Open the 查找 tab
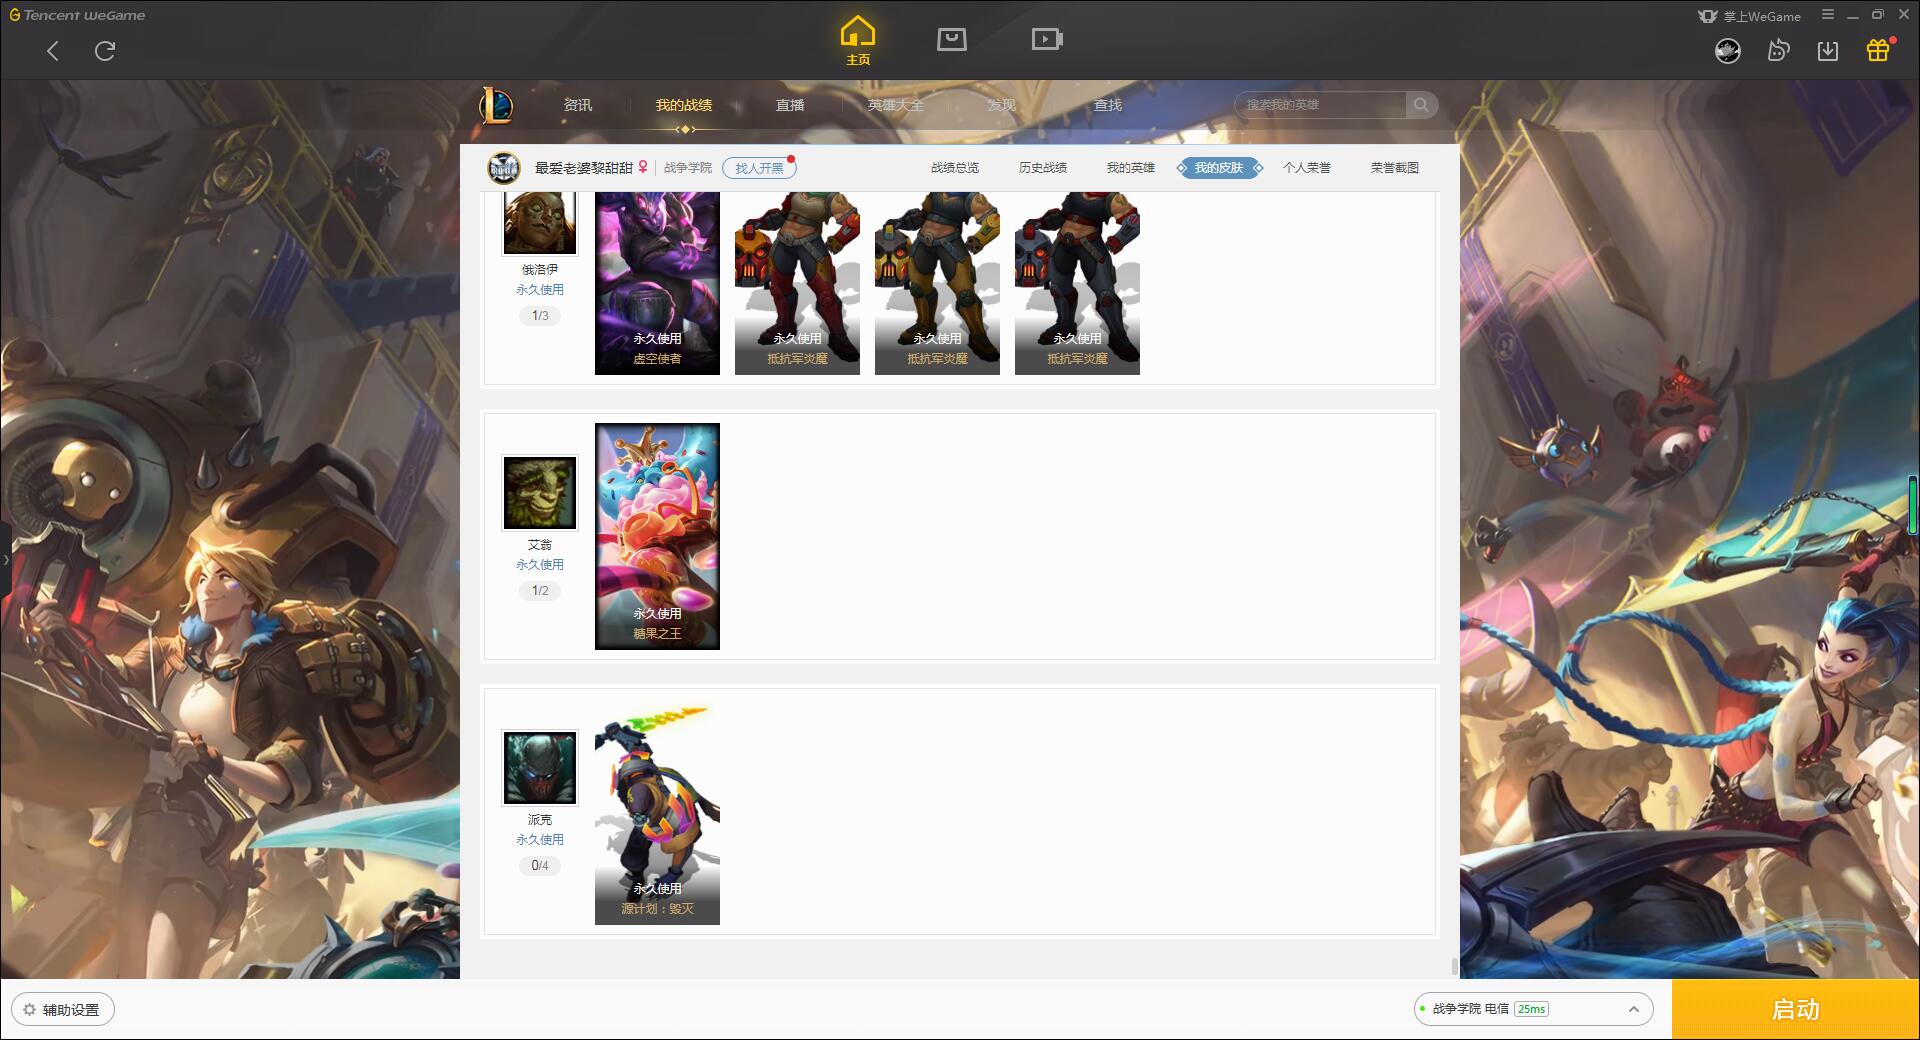The height and width of the screenshot is (1040, 1920). pyautogui.click(x=1108, y=105)
